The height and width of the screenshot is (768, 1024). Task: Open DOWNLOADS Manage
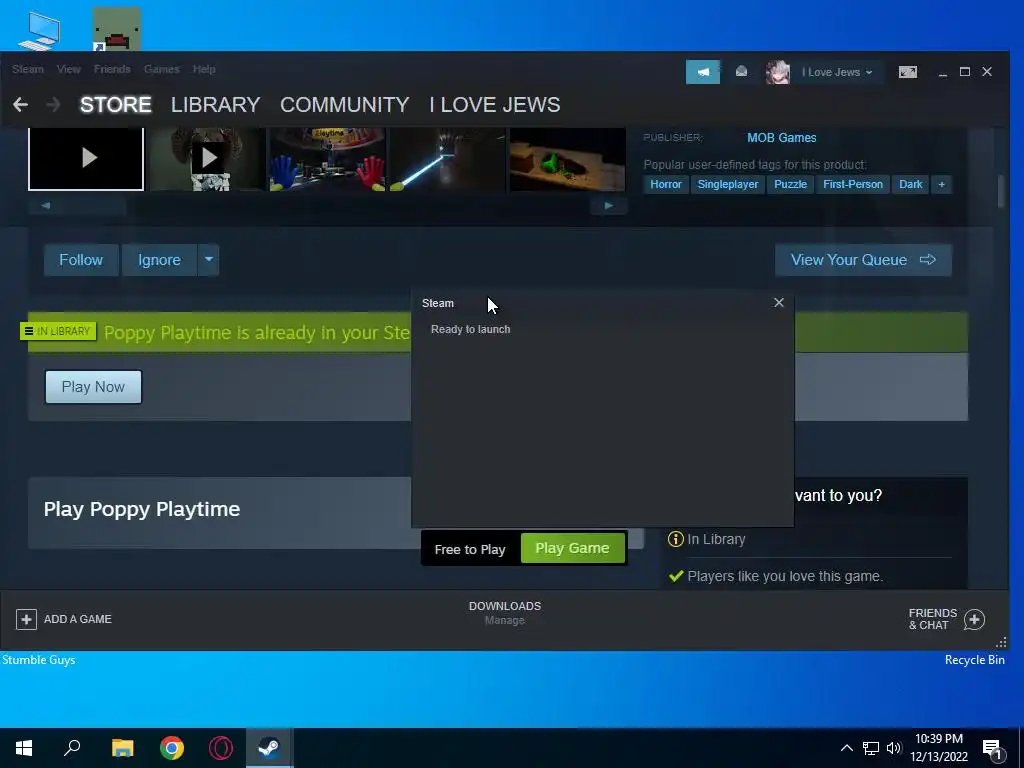pos(505,613)
